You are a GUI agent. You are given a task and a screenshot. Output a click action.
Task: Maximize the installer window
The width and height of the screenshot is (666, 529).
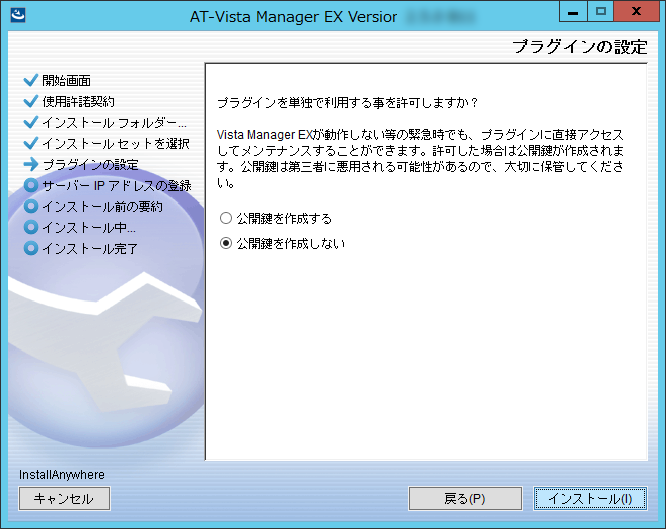pyautogui.click(x=601, y=11)
